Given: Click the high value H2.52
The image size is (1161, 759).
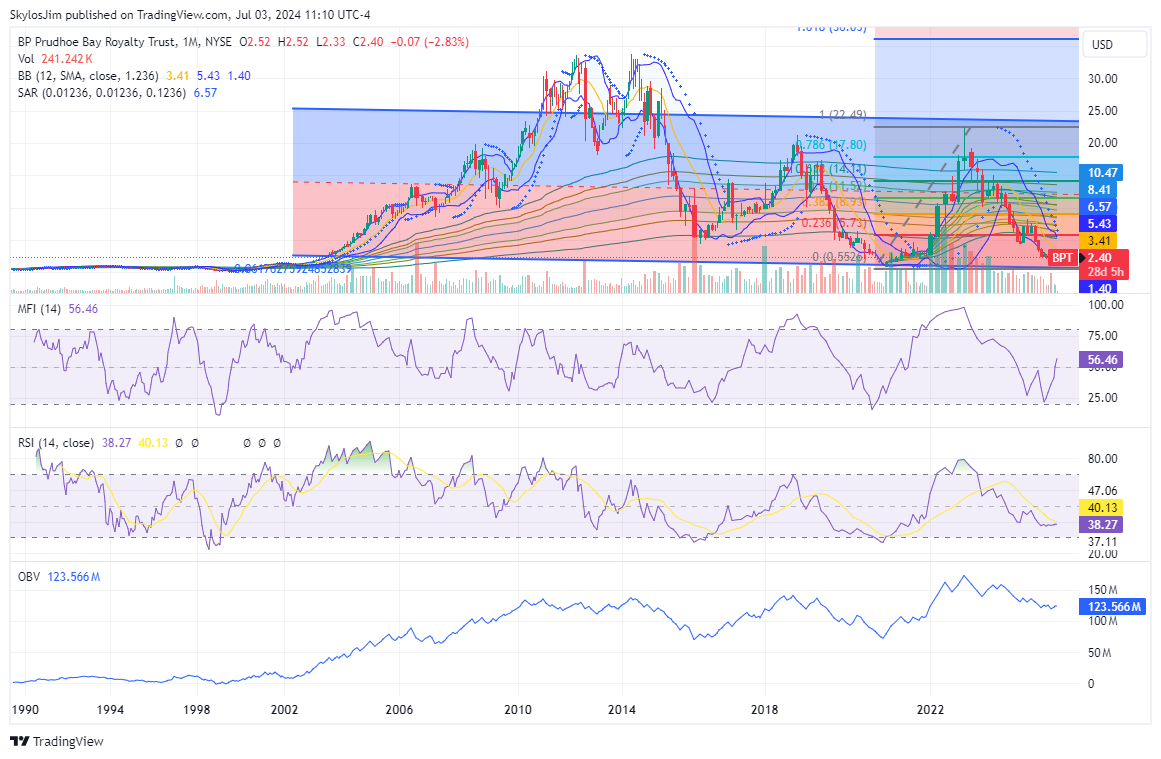Looking at the screenshot, I should (x=293, y=42).
